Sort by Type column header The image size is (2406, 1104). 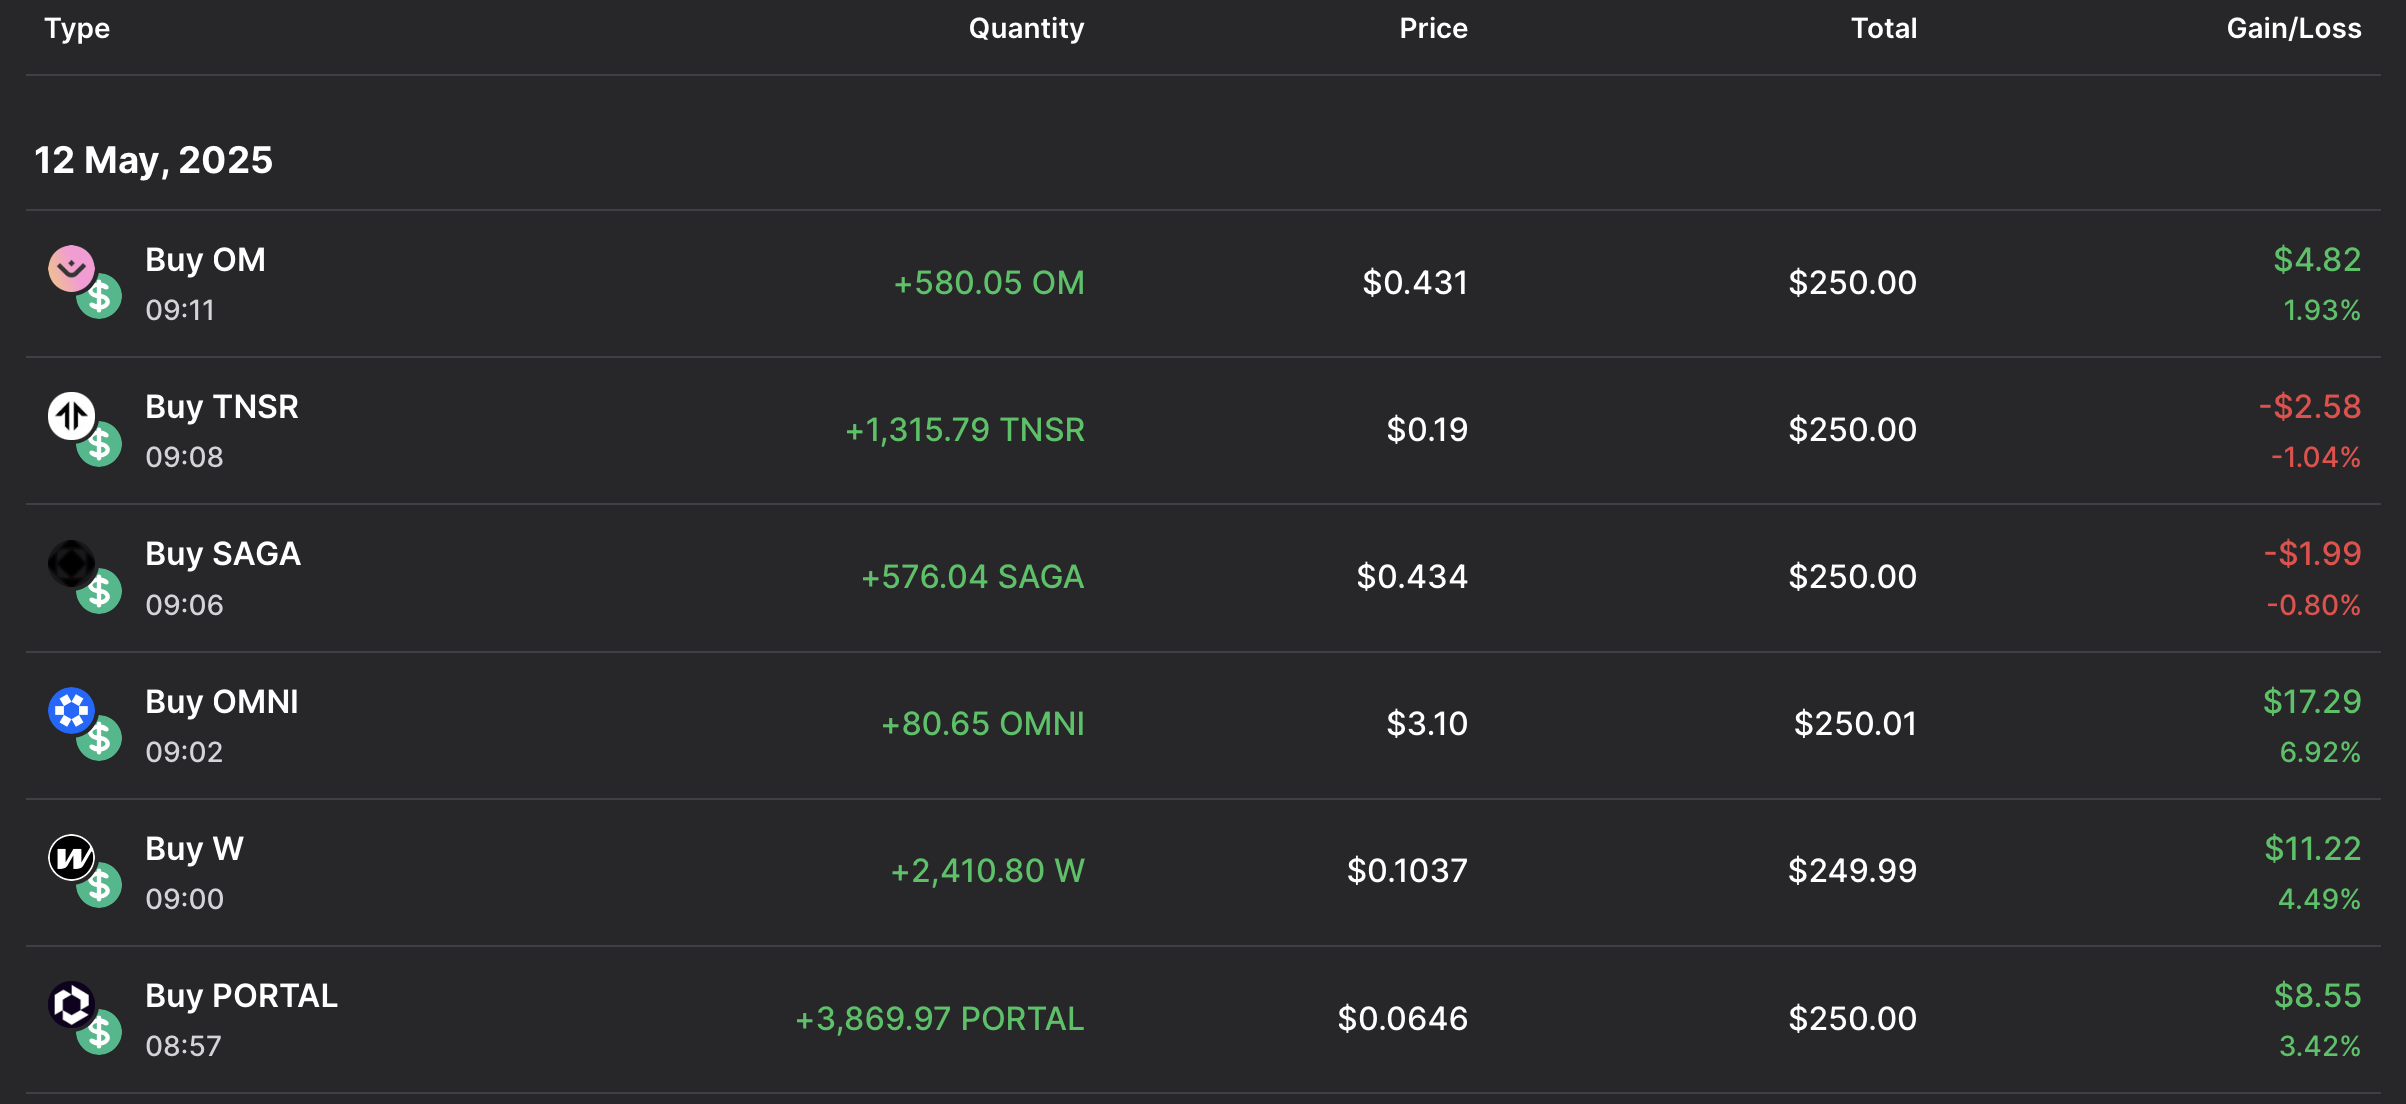click(77, 28)
